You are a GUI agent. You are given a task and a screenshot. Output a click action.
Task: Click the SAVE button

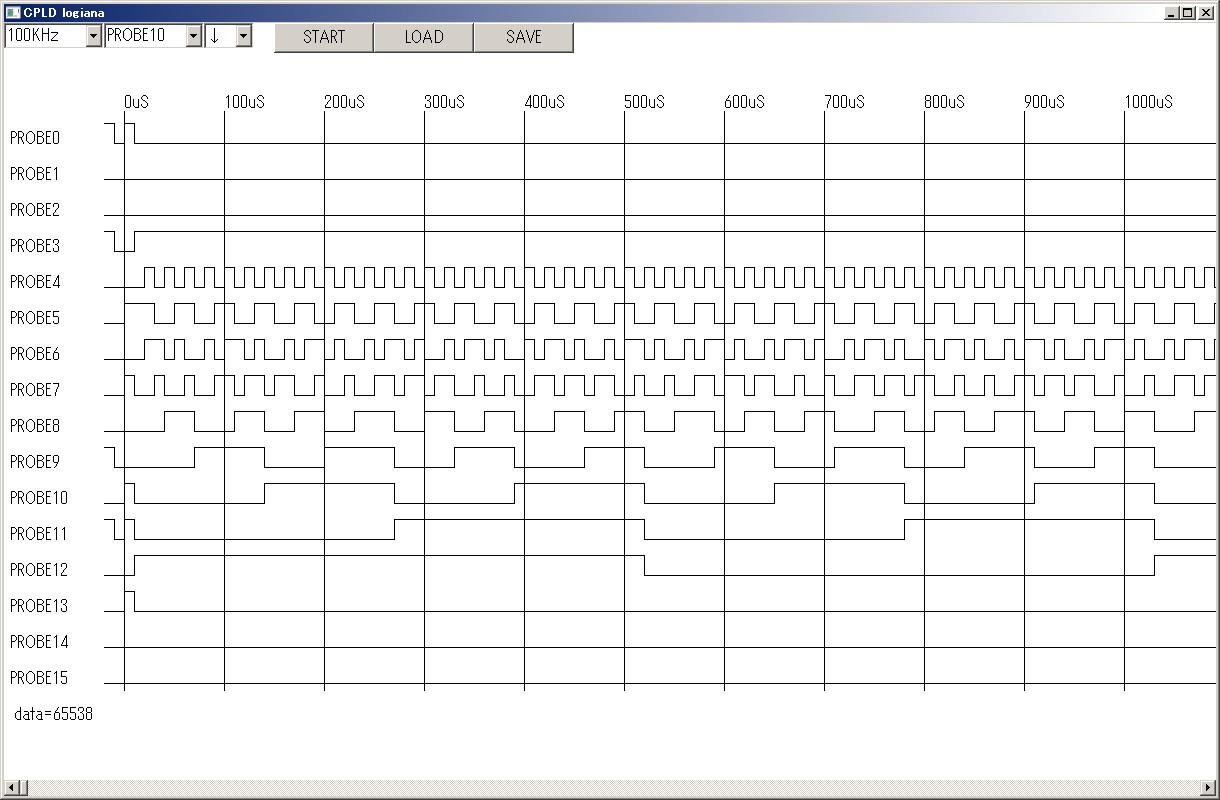pos(524,37)
